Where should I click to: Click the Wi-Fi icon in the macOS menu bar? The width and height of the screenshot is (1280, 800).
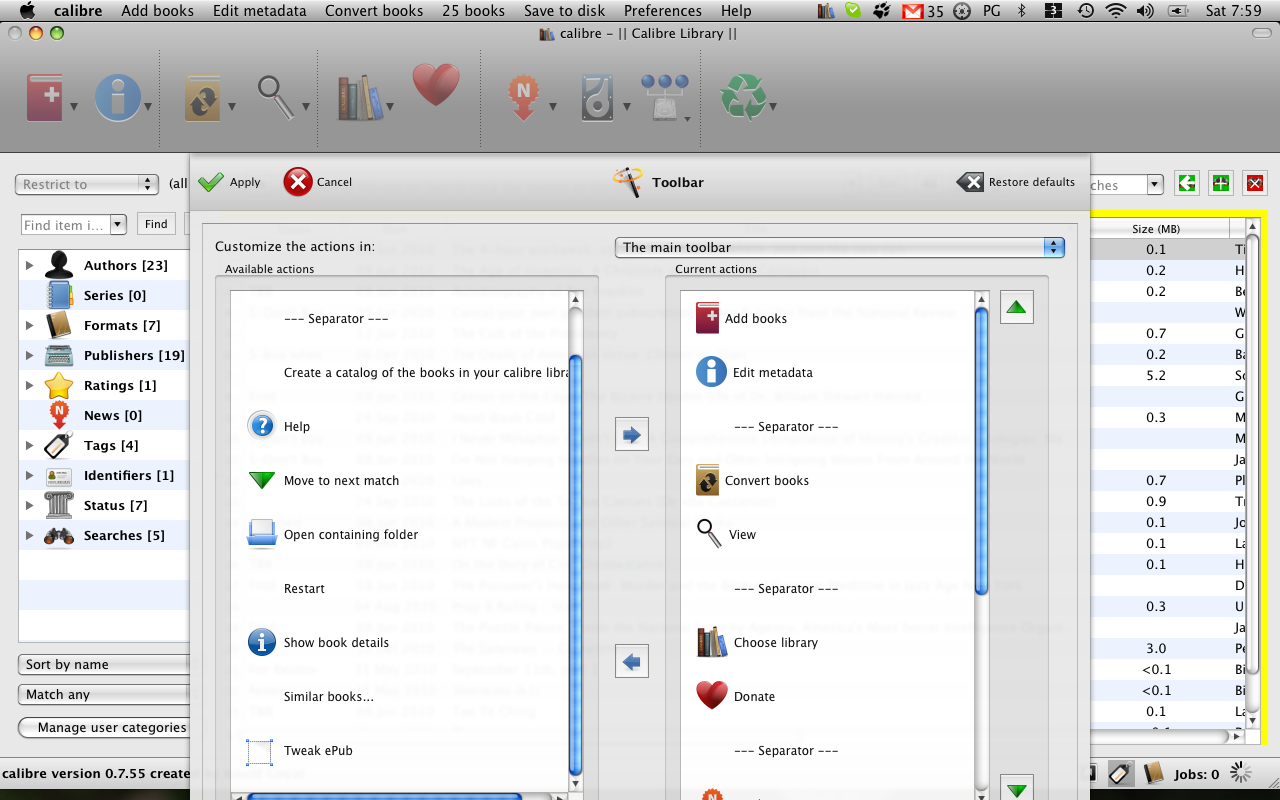point(1116,11)
